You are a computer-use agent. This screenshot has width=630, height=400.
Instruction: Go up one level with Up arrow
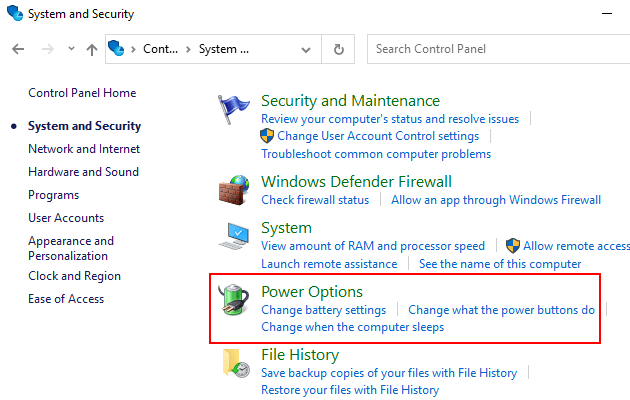(x=92, y=49)
